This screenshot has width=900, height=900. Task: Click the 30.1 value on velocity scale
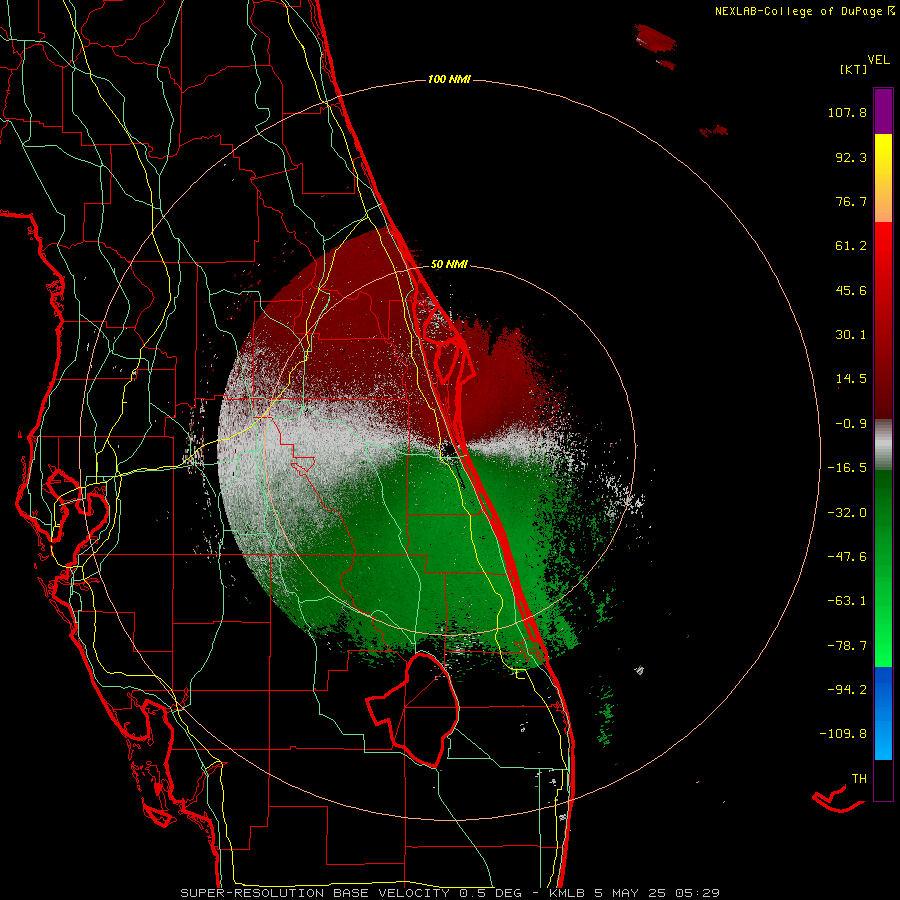[851, 335]
